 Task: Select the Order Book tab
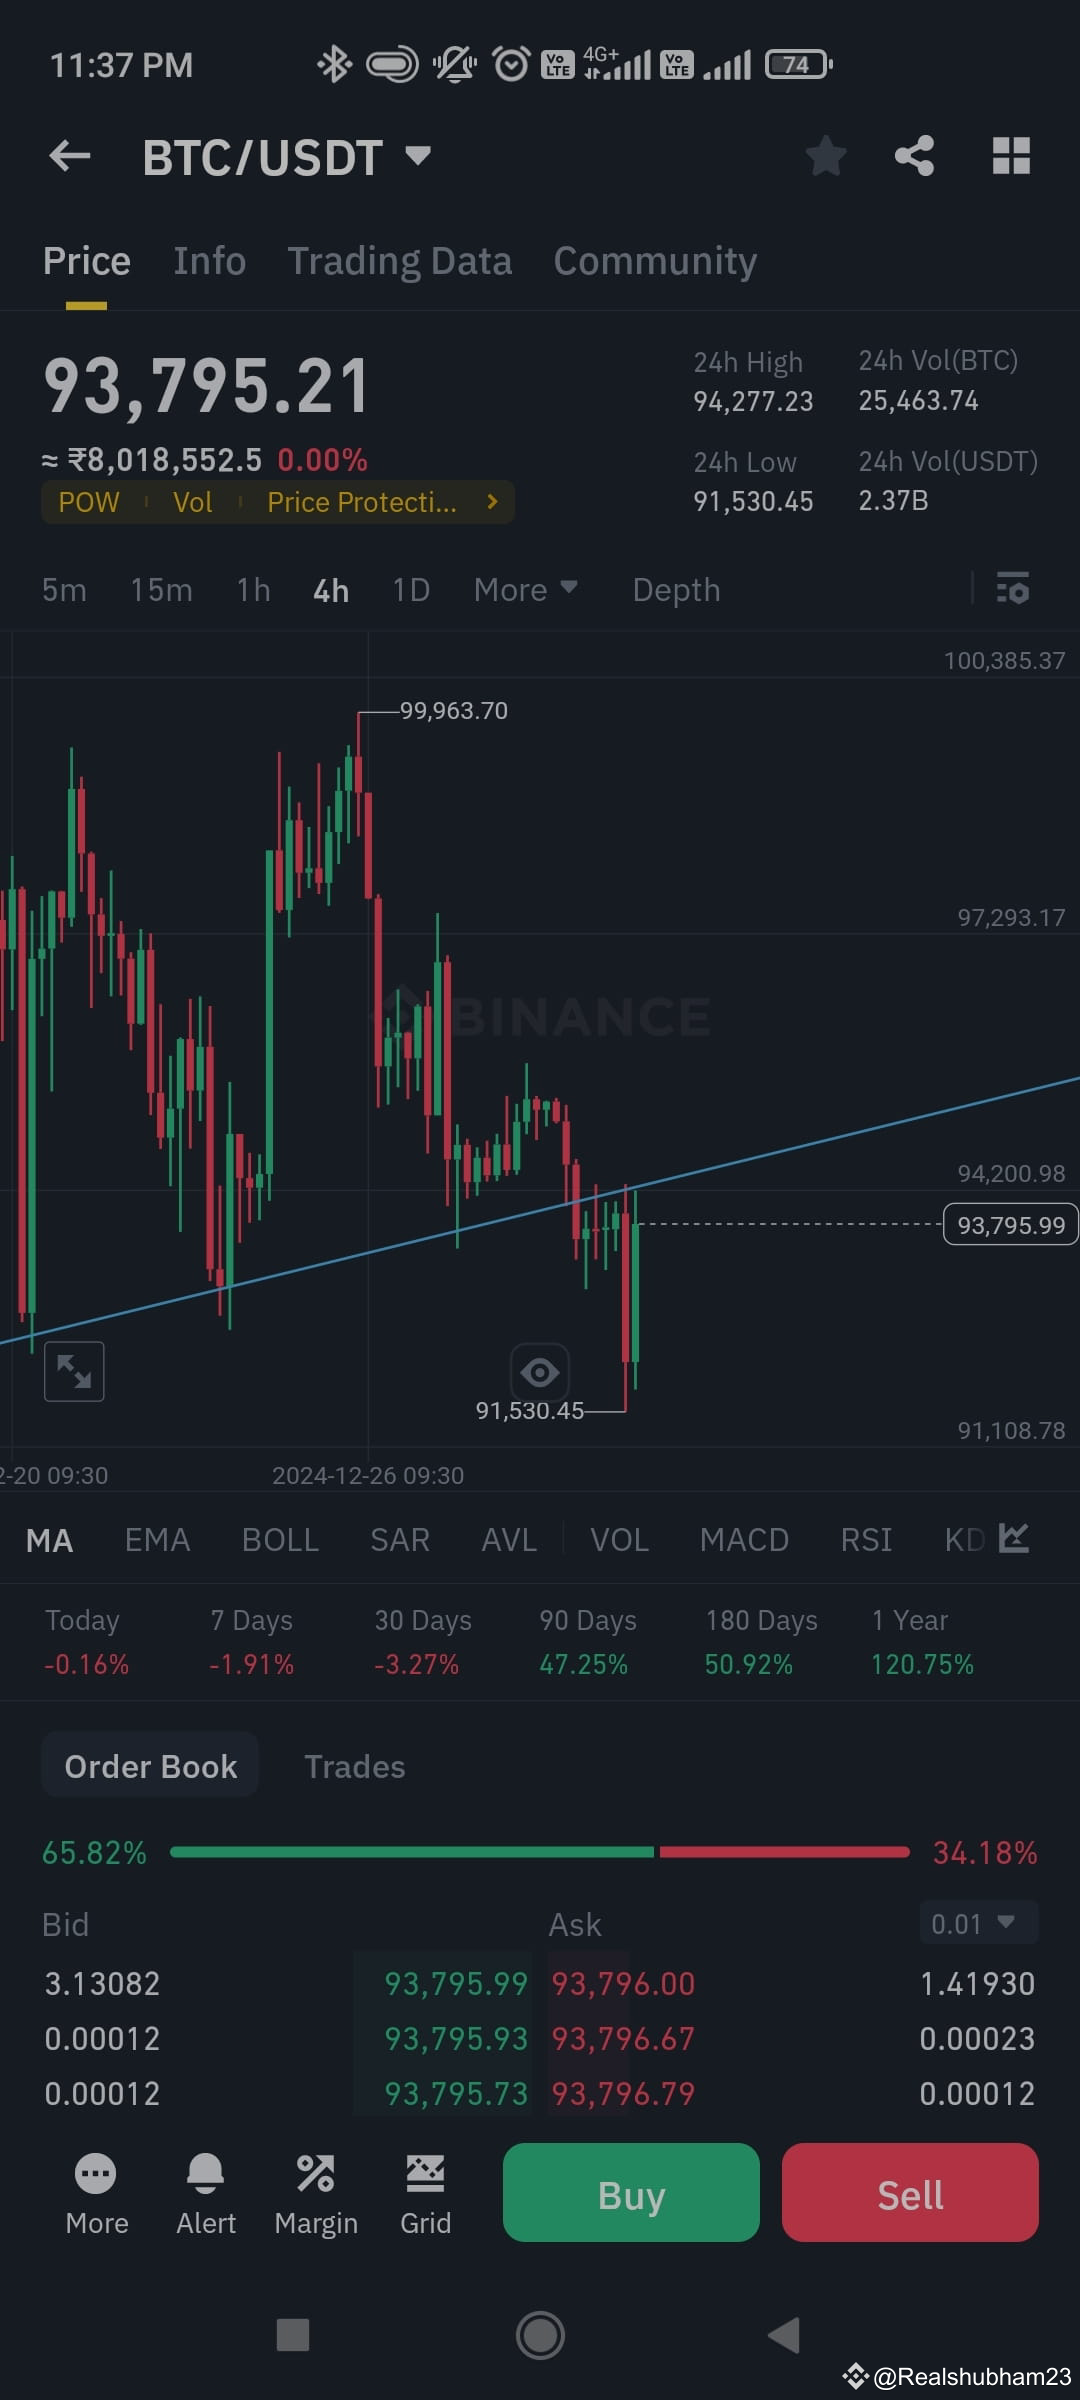coord(151,1766)
